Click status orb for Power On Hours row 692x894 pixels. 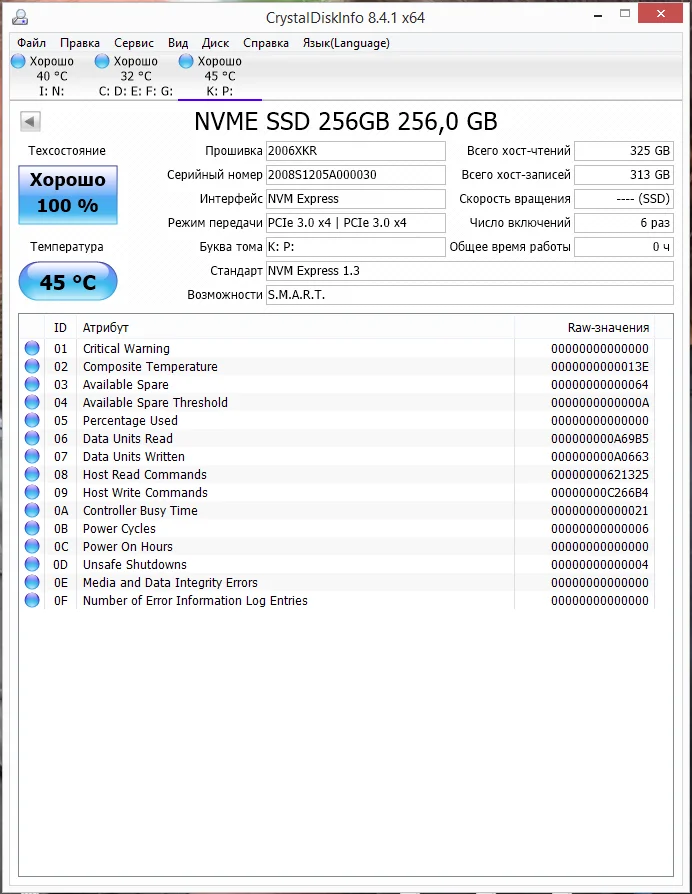tap(32, 546)
